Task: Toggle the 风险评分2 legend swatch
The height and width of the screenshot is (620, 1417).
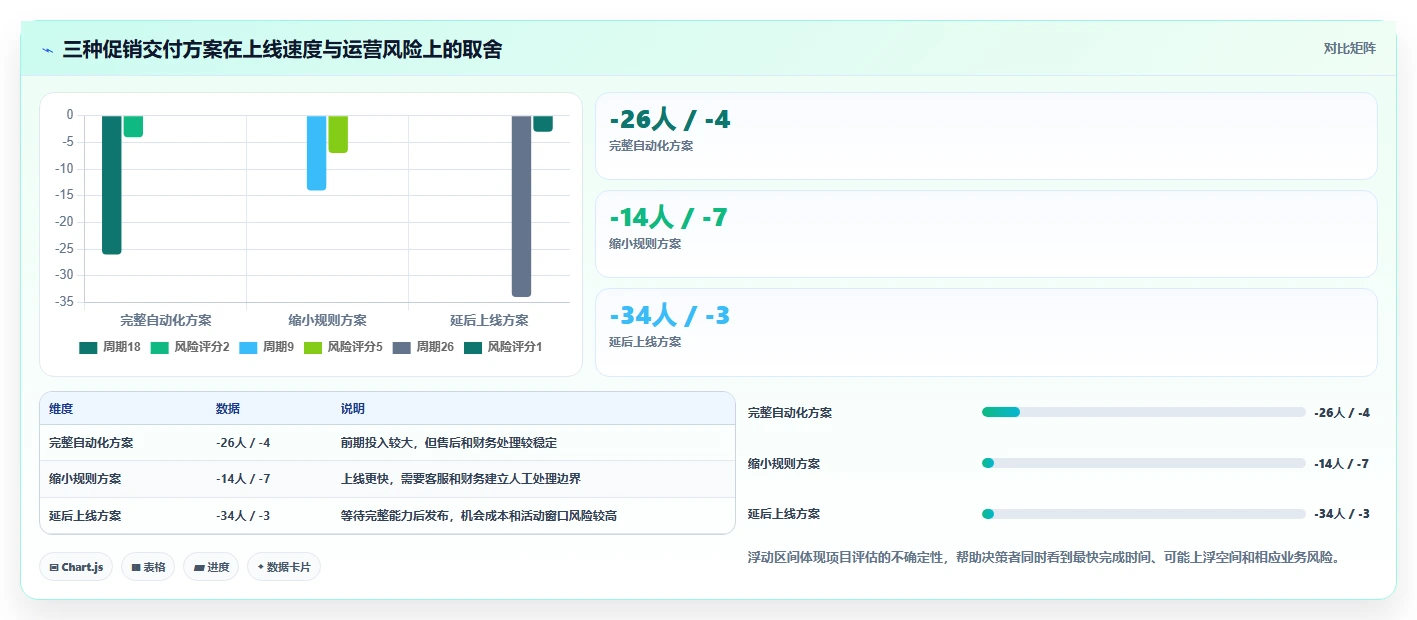Action: [160, 347]
